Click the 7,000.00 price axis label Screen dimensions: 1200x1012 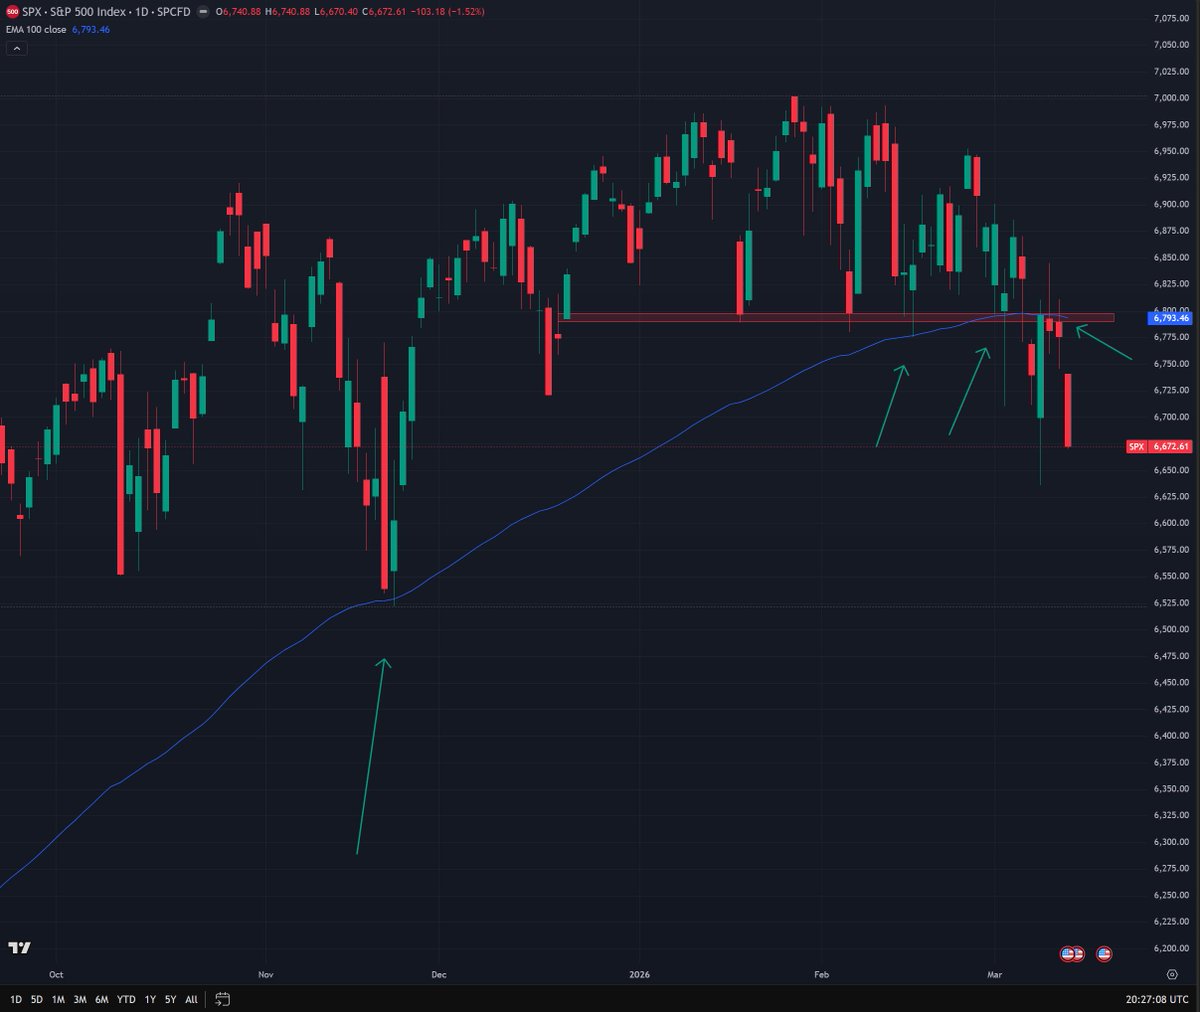(x=1170, y=98)
